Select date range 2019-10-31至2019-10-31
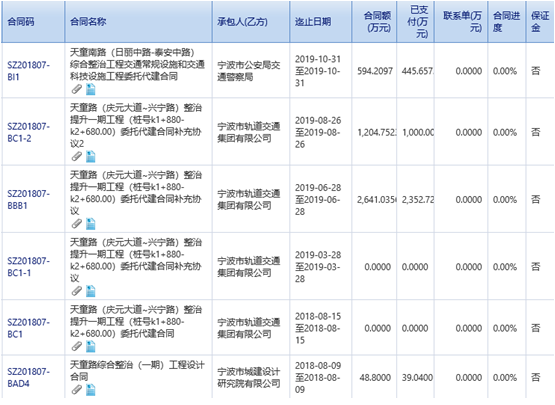555x405 pixels. (x=318, y=71)
